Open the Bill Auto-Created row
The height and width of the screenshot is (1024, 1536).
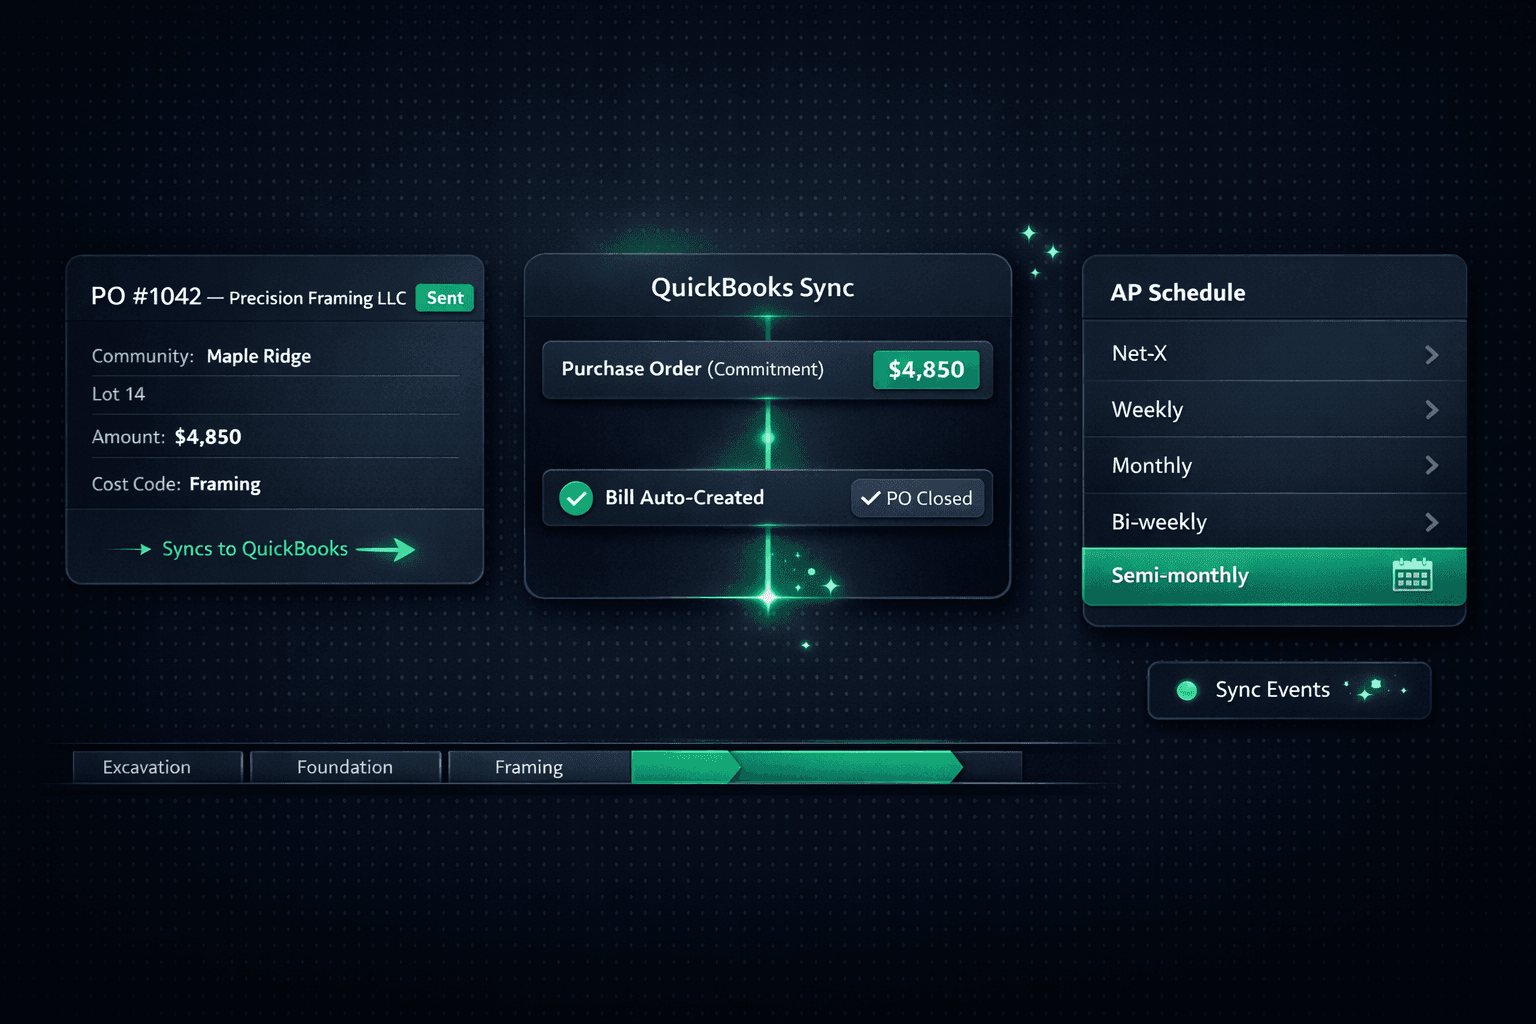coord(767,498)
